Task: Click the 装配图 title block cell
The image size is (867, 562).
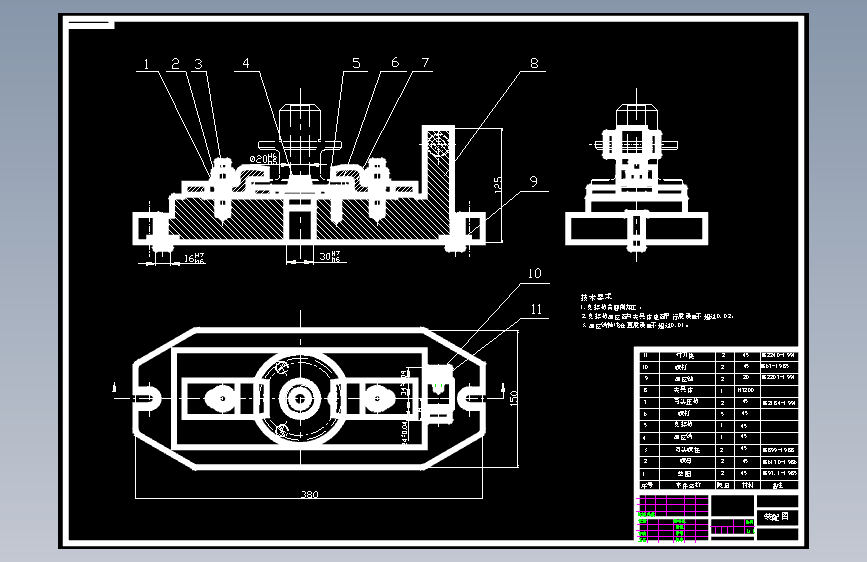Action: (777, 517)
